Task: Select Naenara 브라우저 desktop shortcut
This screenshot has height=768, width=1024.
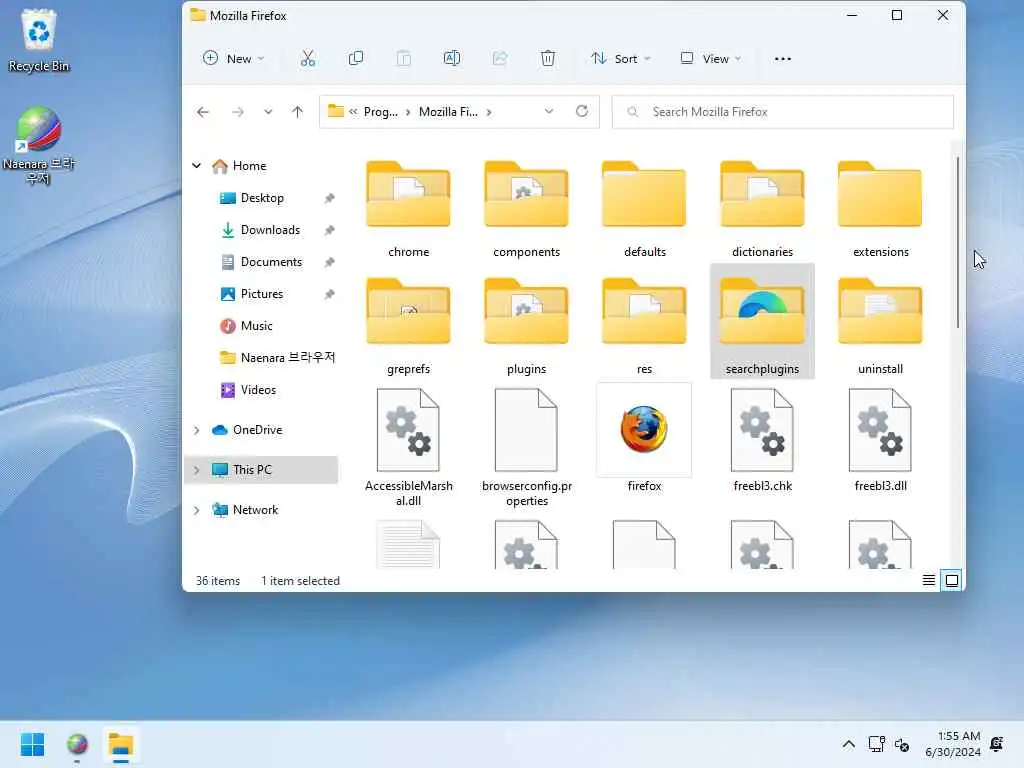Action: (x=39, y=146)
